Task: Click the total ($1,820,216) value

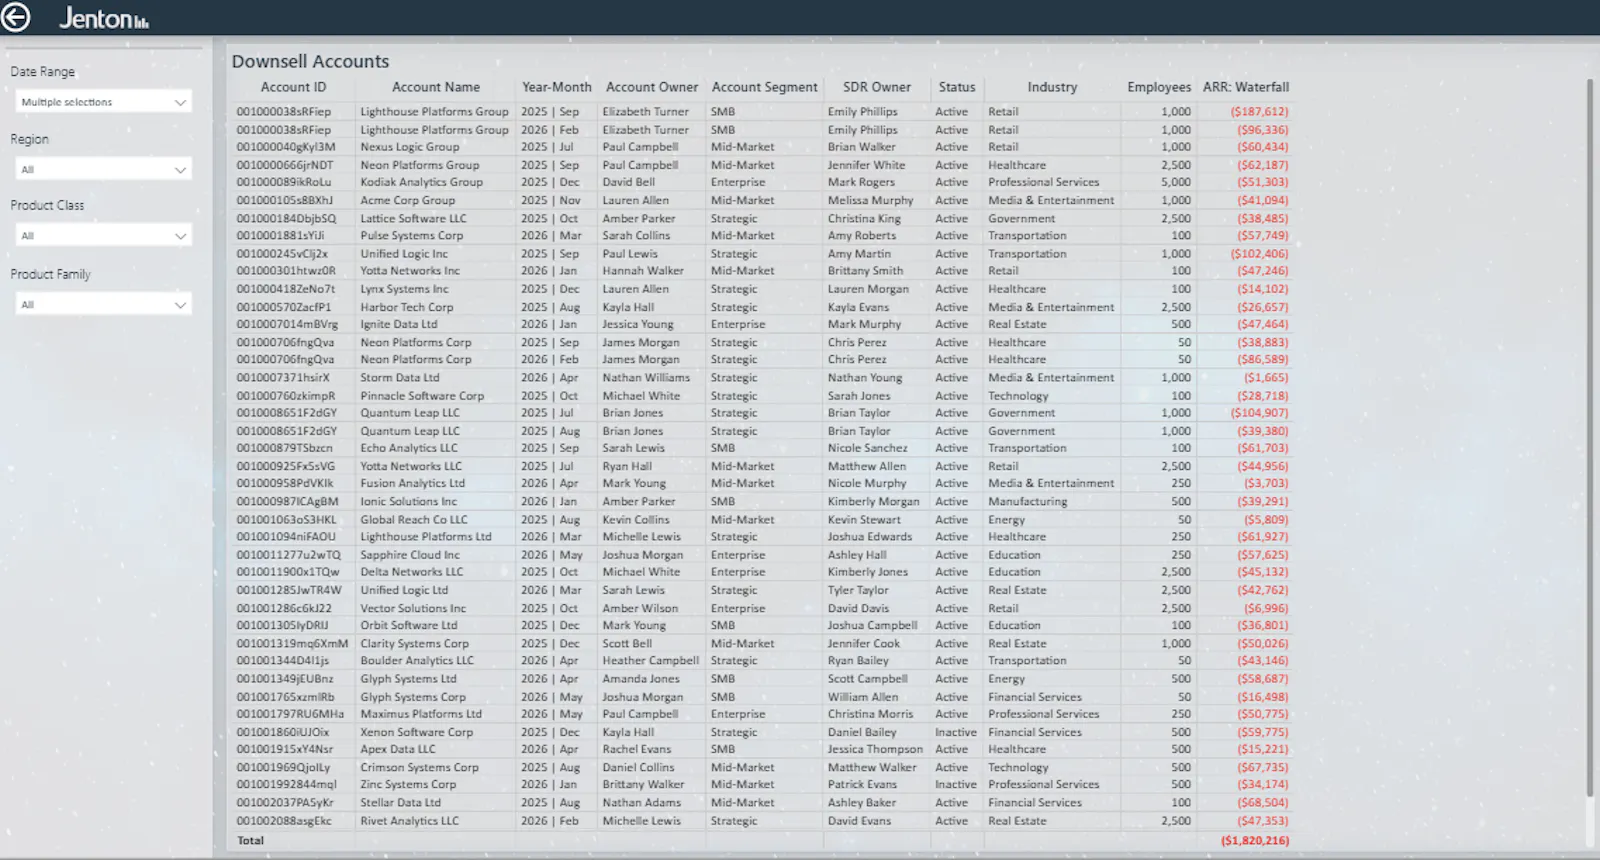Action: [x=1255, y=841]
